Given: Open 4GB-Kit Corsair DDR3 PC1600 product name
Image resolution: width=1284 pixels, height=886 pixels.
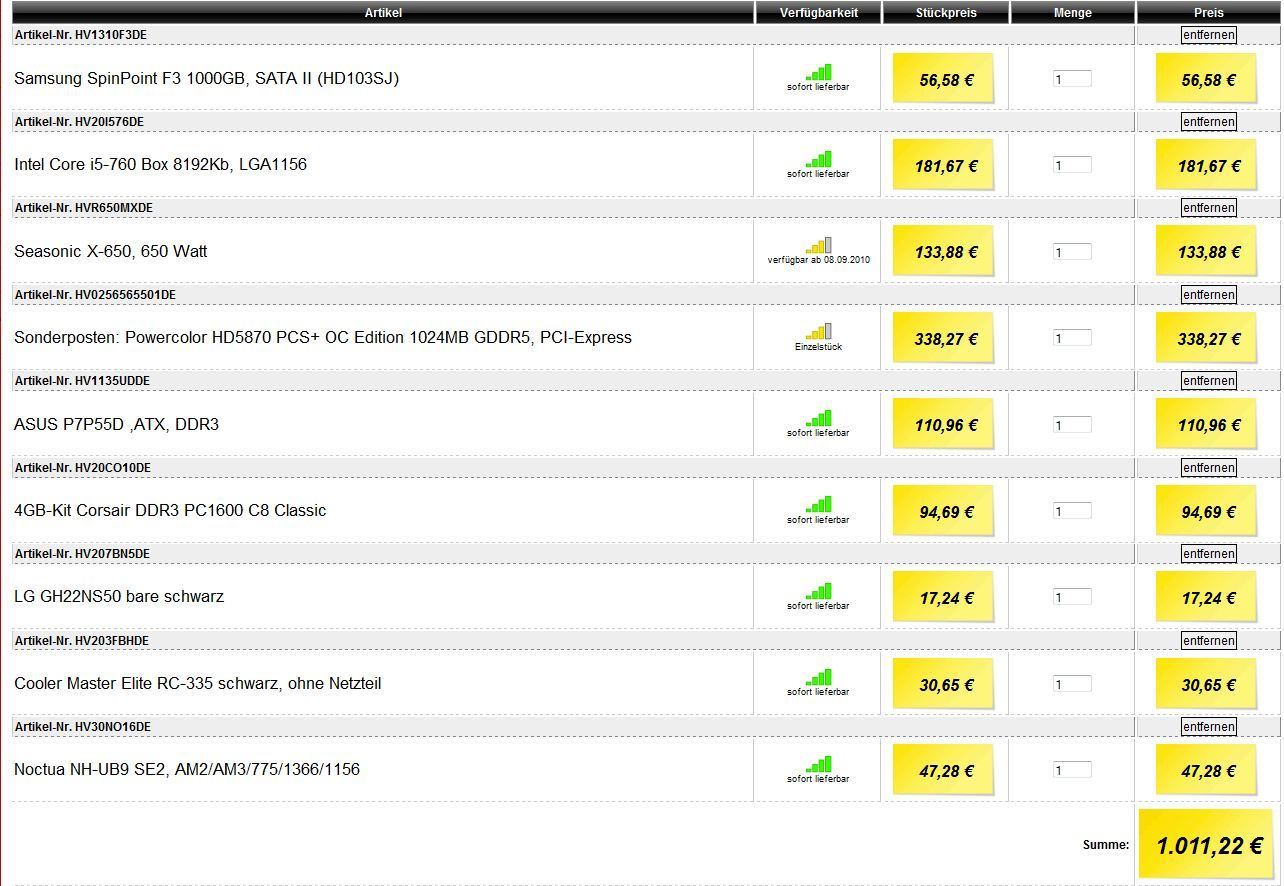Looking at the screenshot, I should pyautogui.click(x=170, y=510).
